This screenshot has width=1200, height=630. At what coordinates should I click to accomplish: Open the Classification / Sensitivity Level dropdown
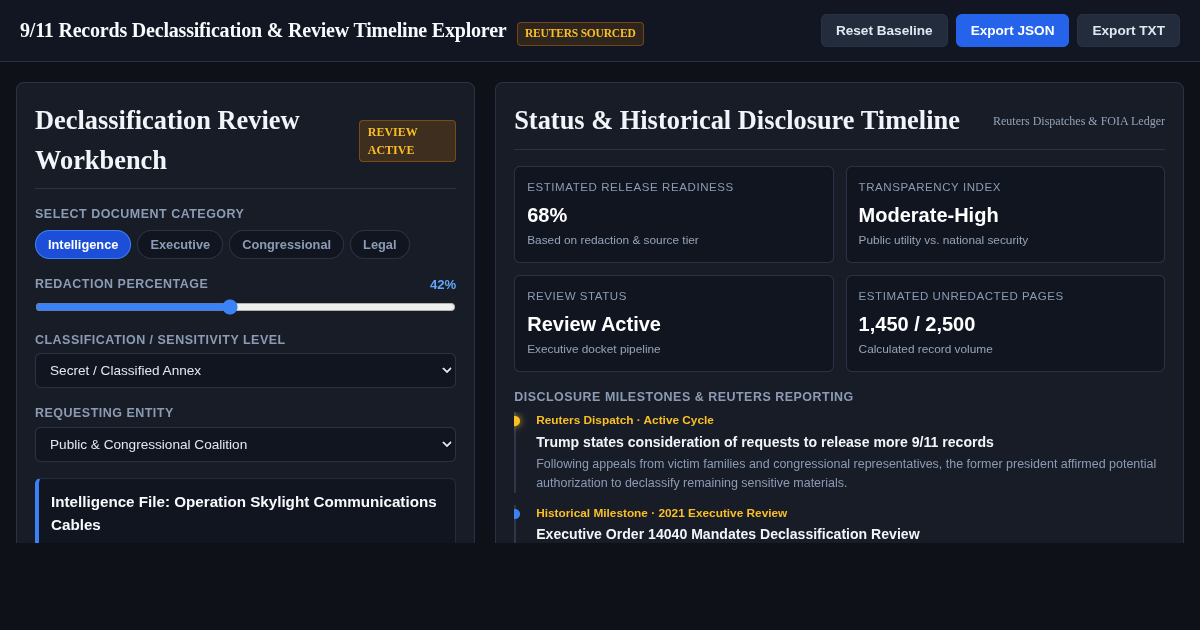click(x=245, y=370)
